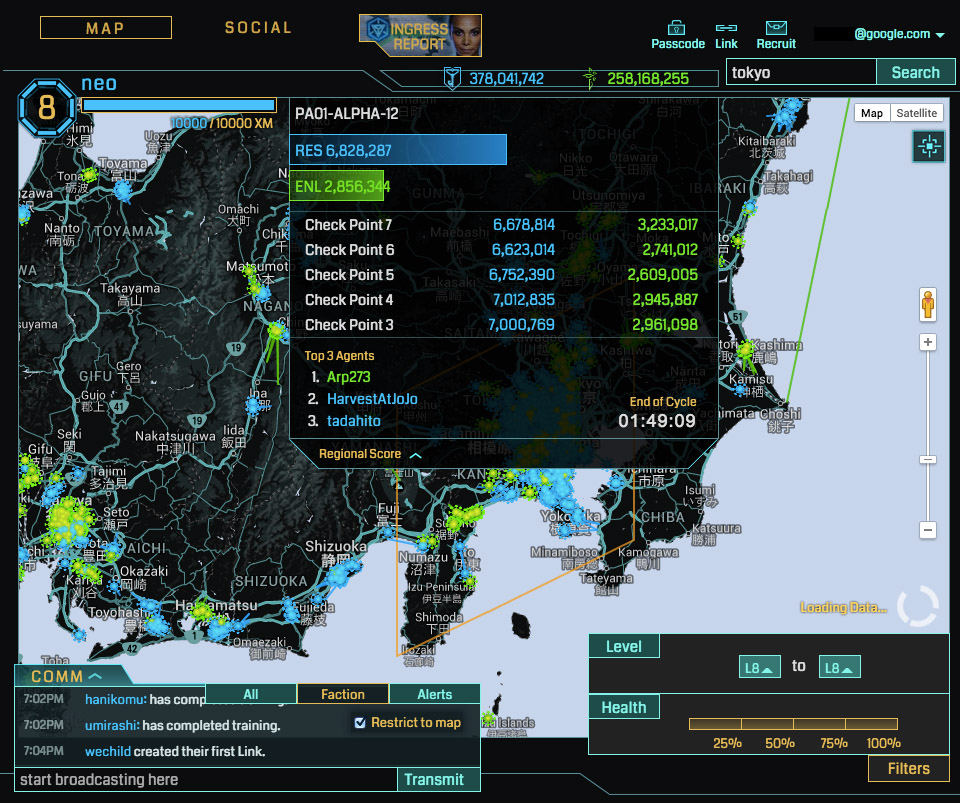The image size is (960, 803).
Task: Click the Check Point 6 row
Action: [x=501, y=250]
